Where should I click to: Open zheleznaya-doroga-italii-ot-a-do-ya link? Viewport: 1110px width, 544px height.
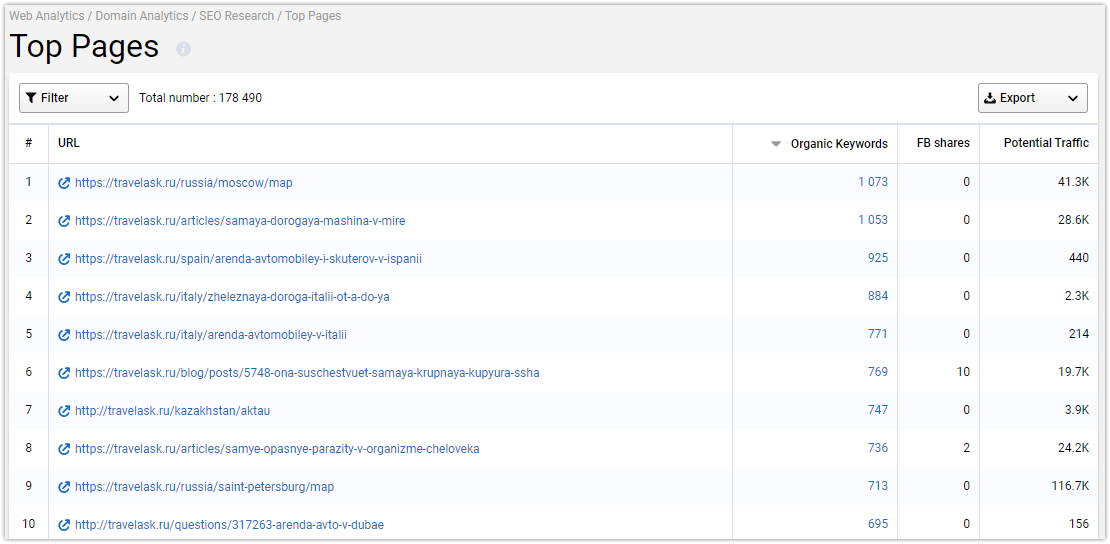pos(232,298)
